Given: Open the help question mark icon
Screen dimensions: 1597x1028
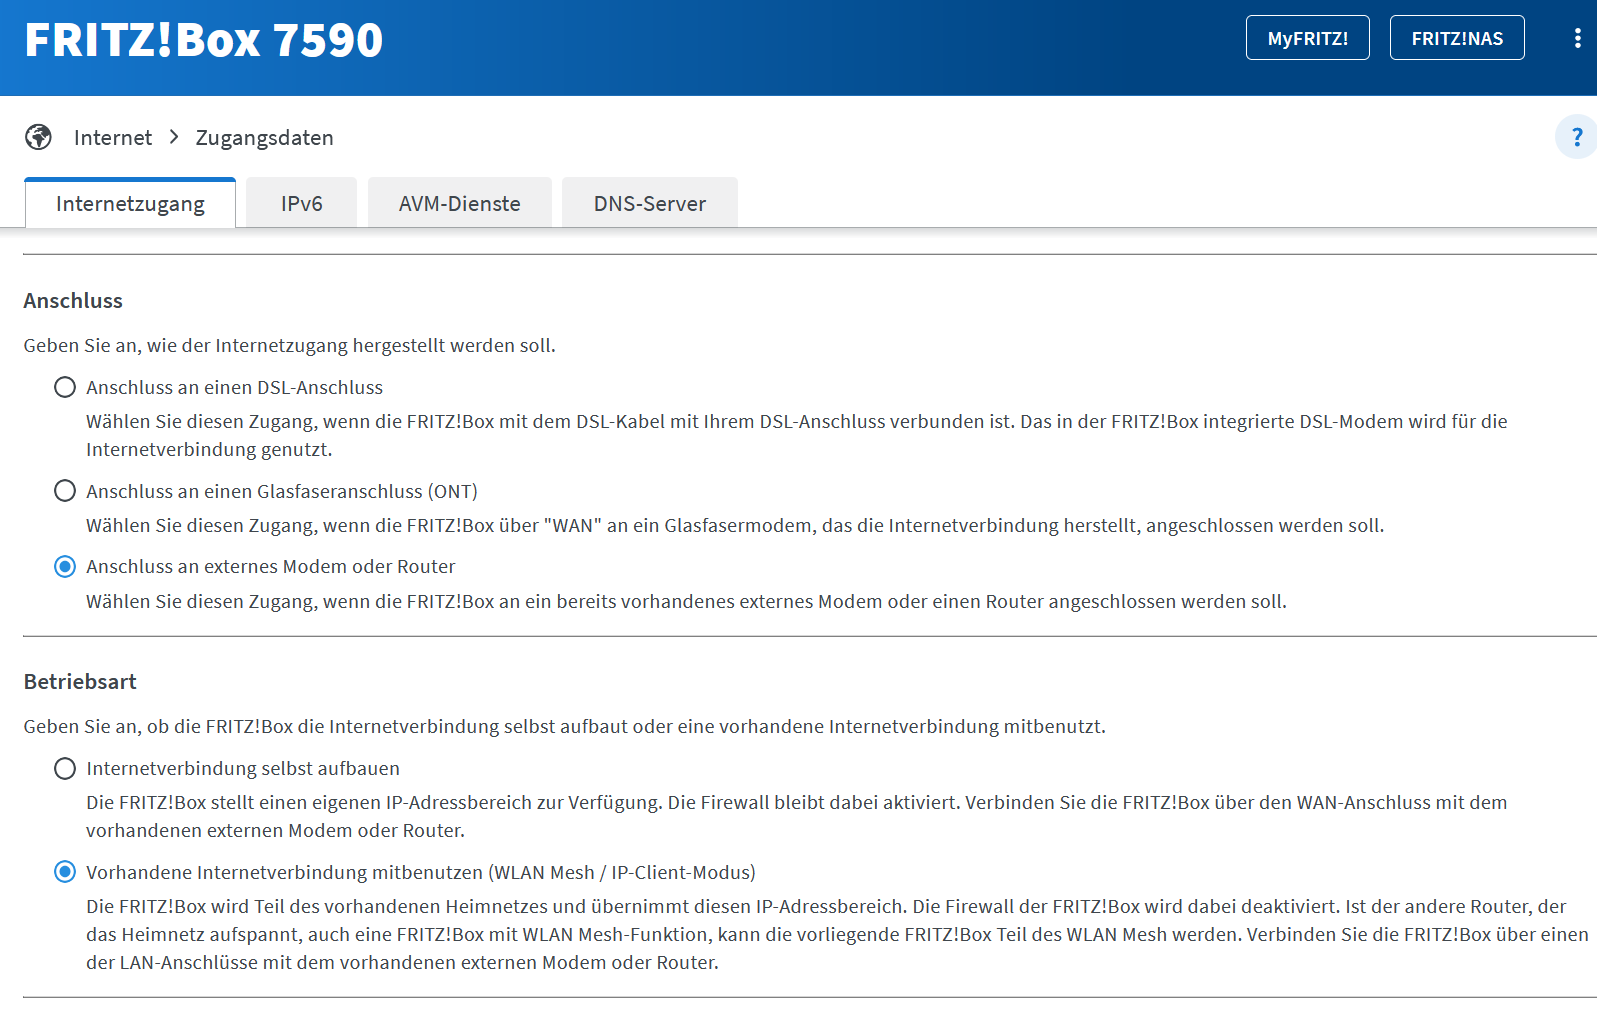Looking at the screenshot, I should coord(1576,137).
